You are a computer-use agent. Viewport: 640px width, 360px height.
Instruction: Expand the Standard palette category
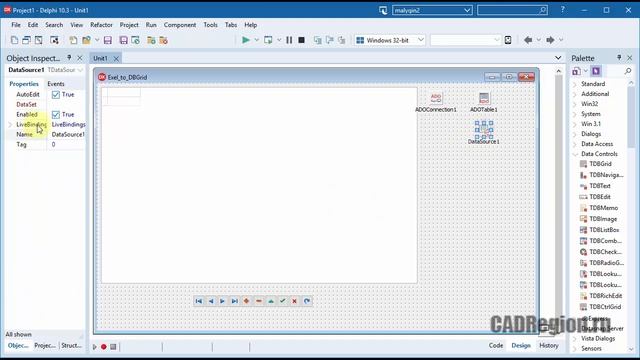tap(575, 84)
